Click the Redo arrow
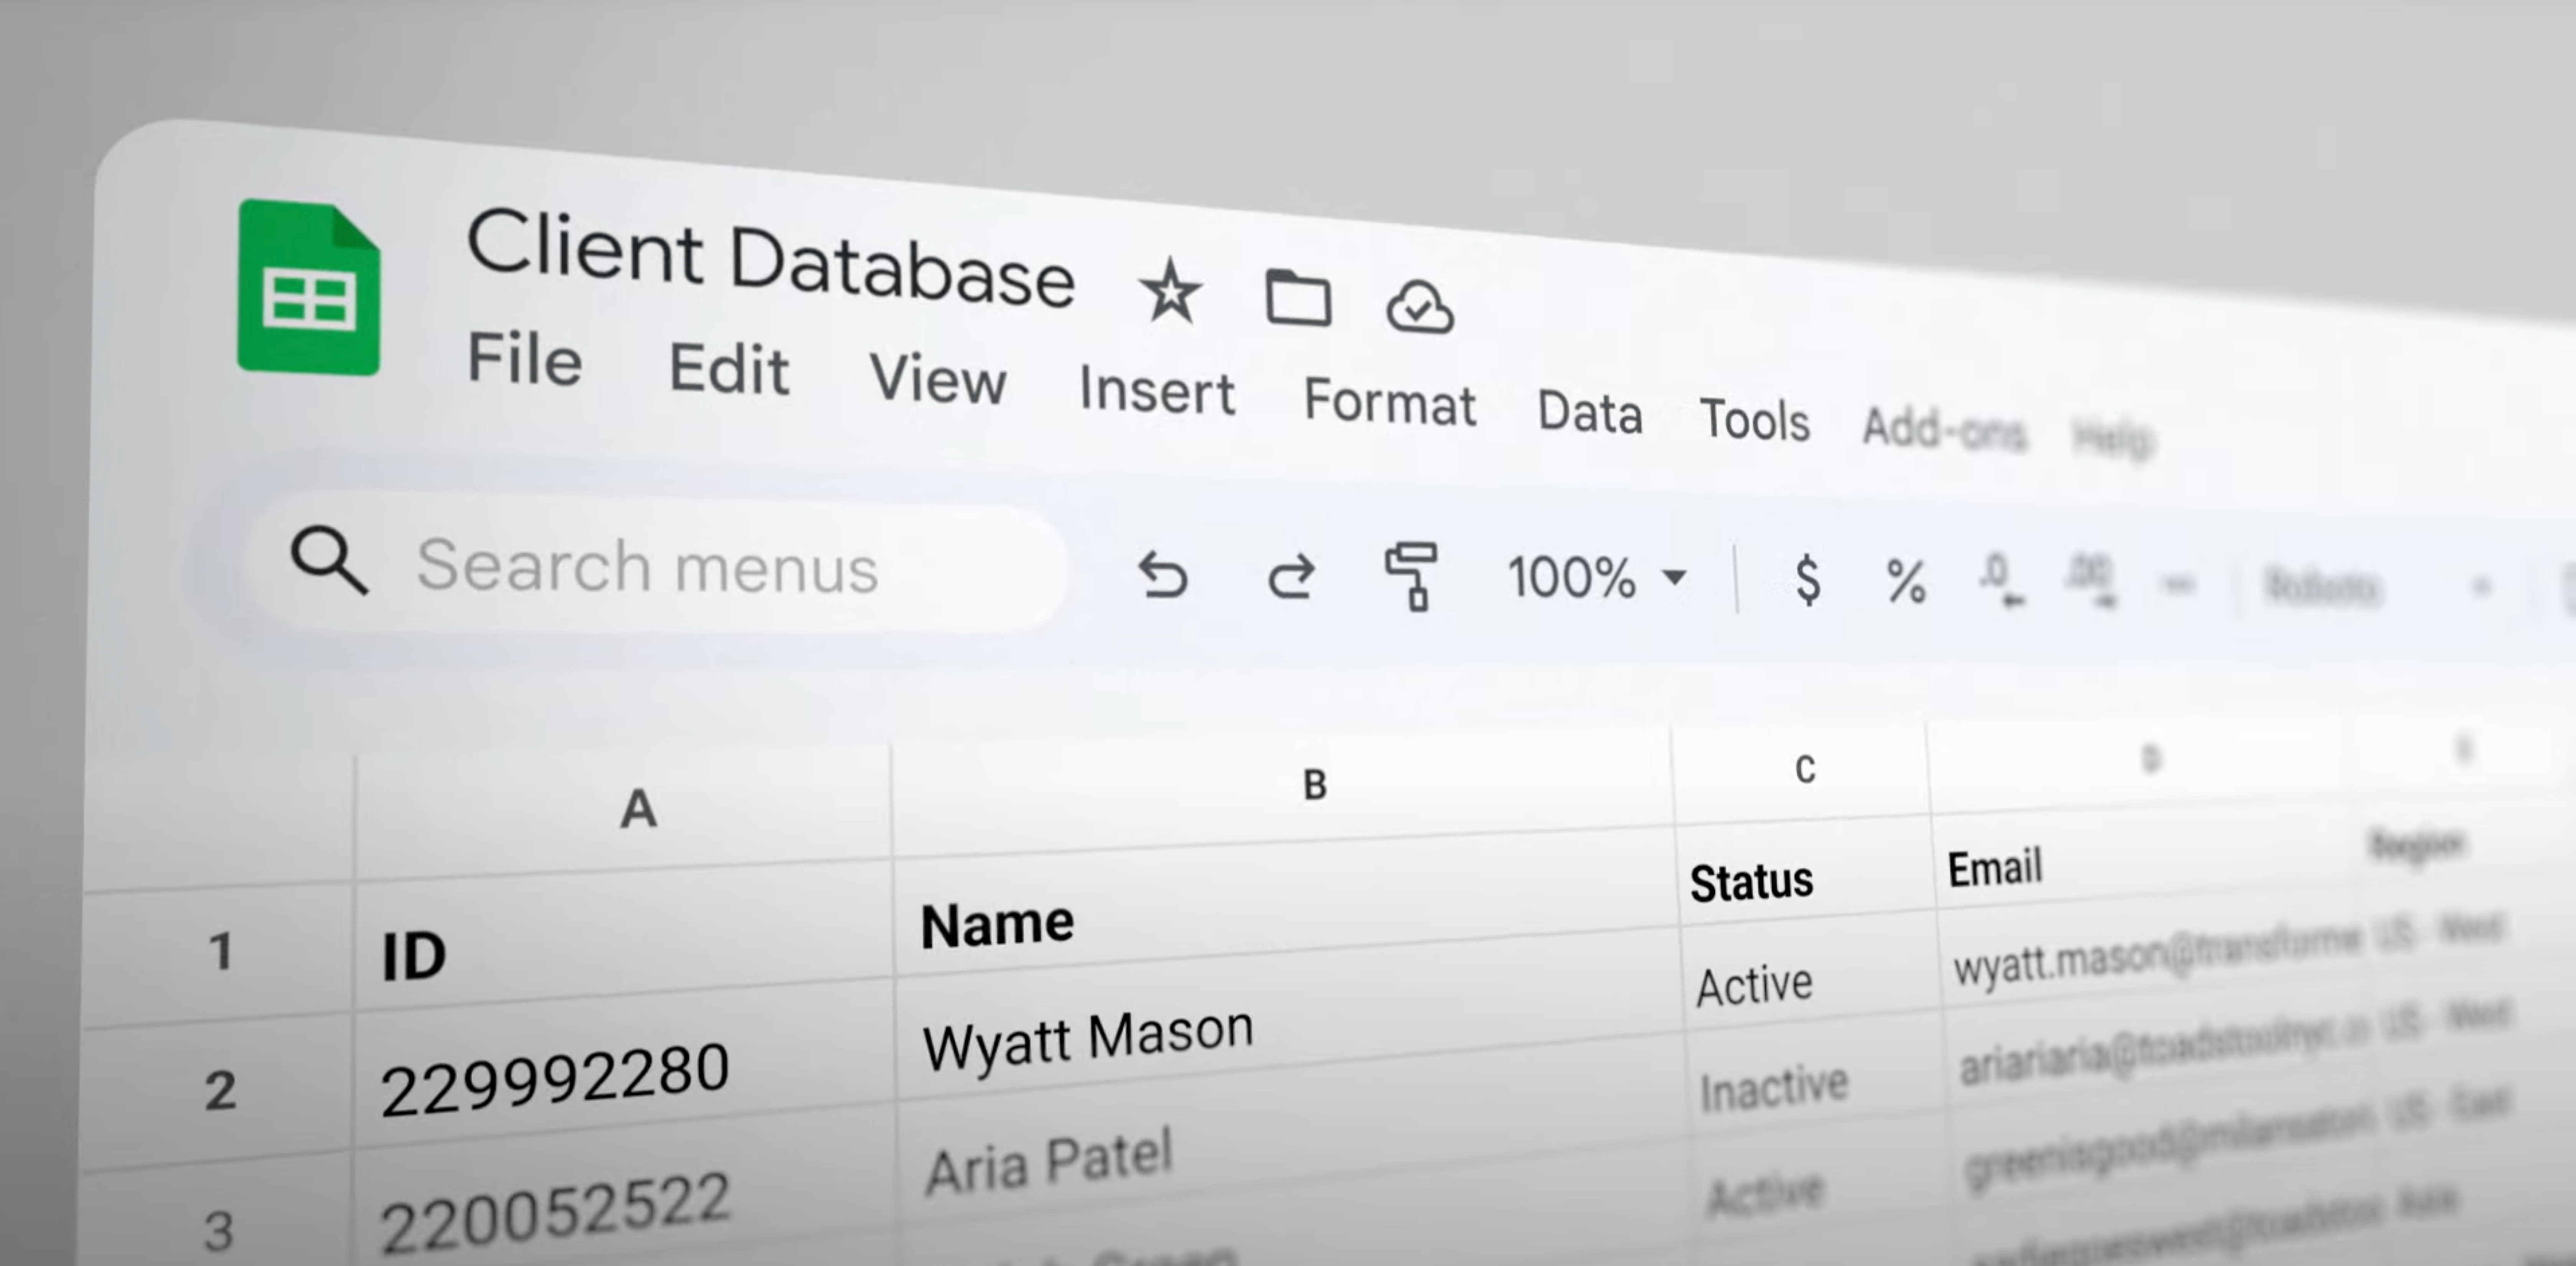This screenshot has height=1266, width=2576. pos(1291,577)
